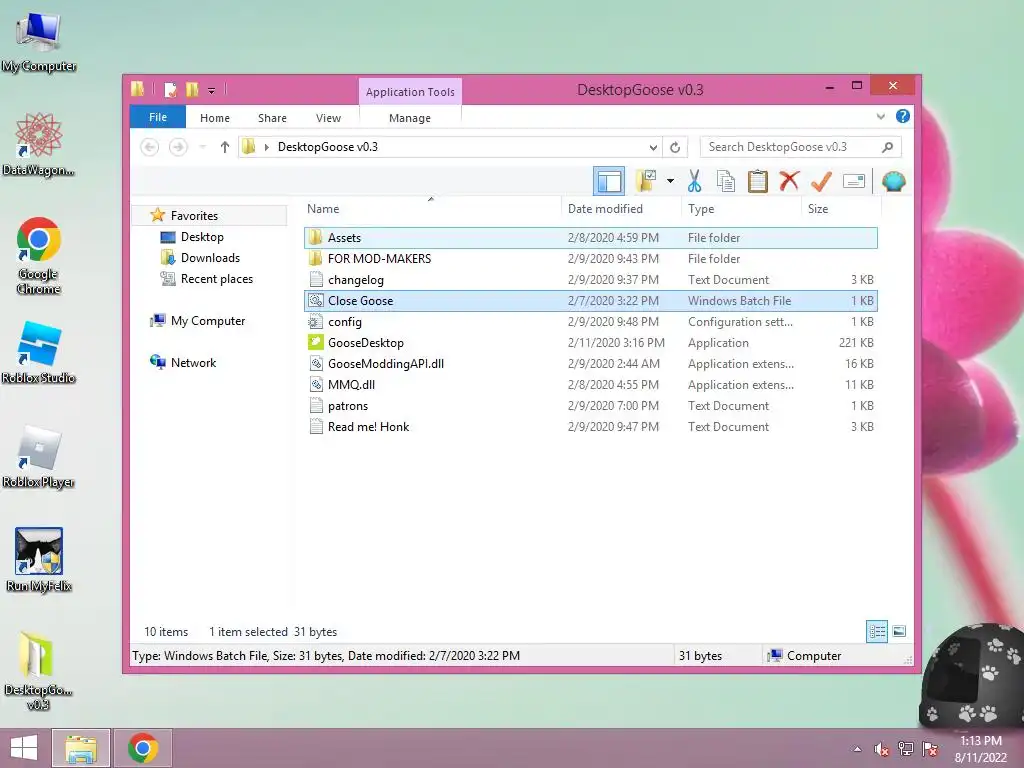
Task: Toggle the navigation pane layout button
Action: pyautogui.click(x=609, y=181)
